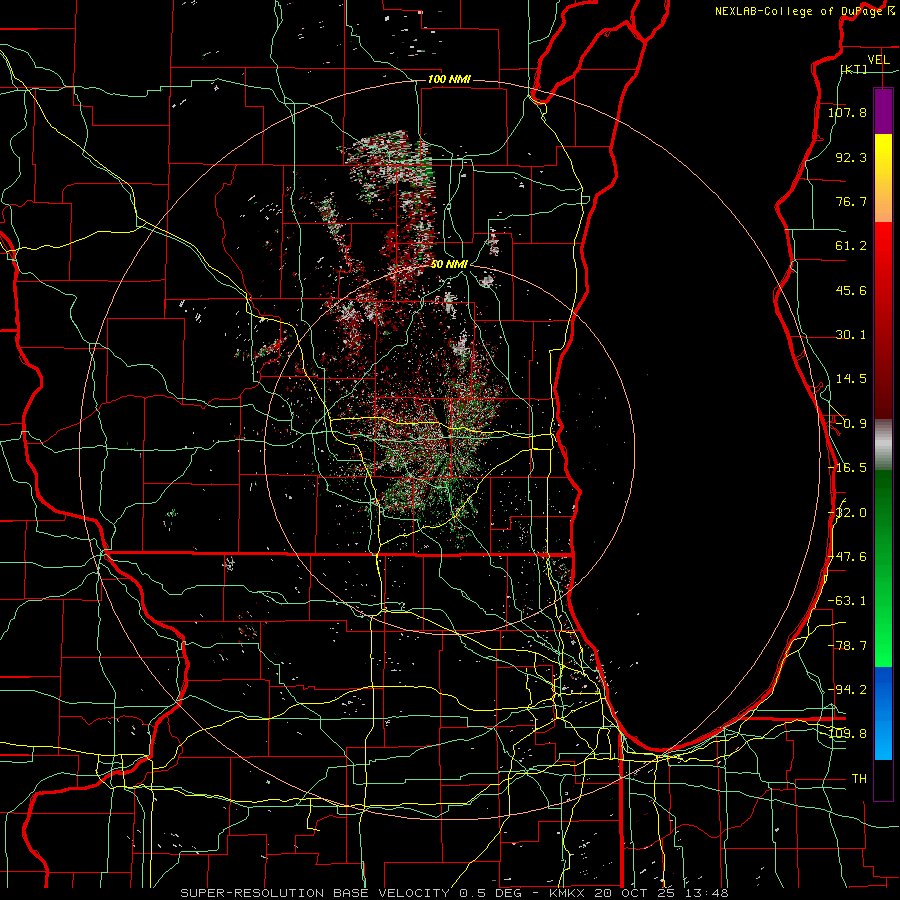Pick the yellow-orange segment of the color bar

pyautogui.click(x=883, y=178)
